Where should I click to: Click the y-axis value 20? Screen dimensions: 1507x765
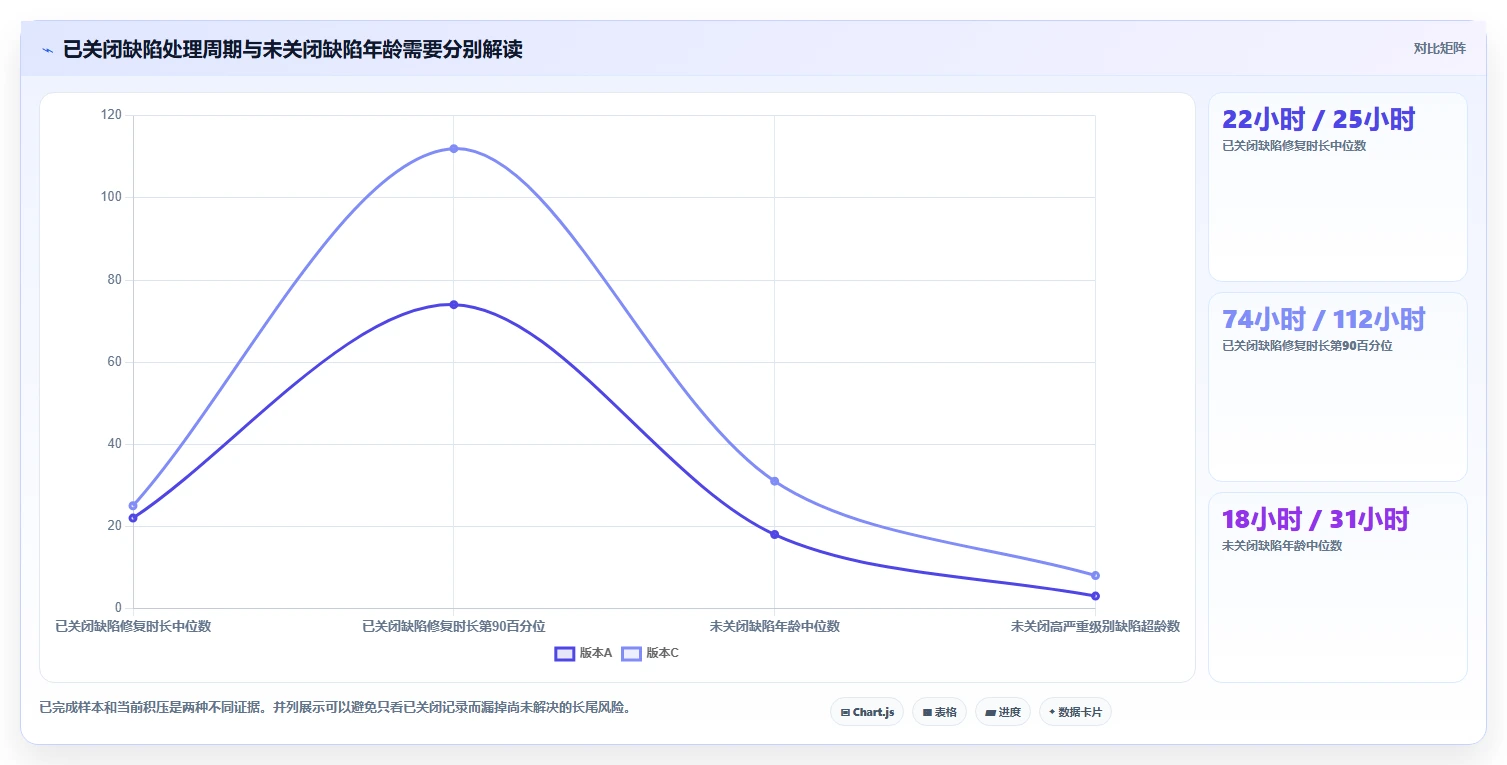pyautogui.click(x=114, y=526)
